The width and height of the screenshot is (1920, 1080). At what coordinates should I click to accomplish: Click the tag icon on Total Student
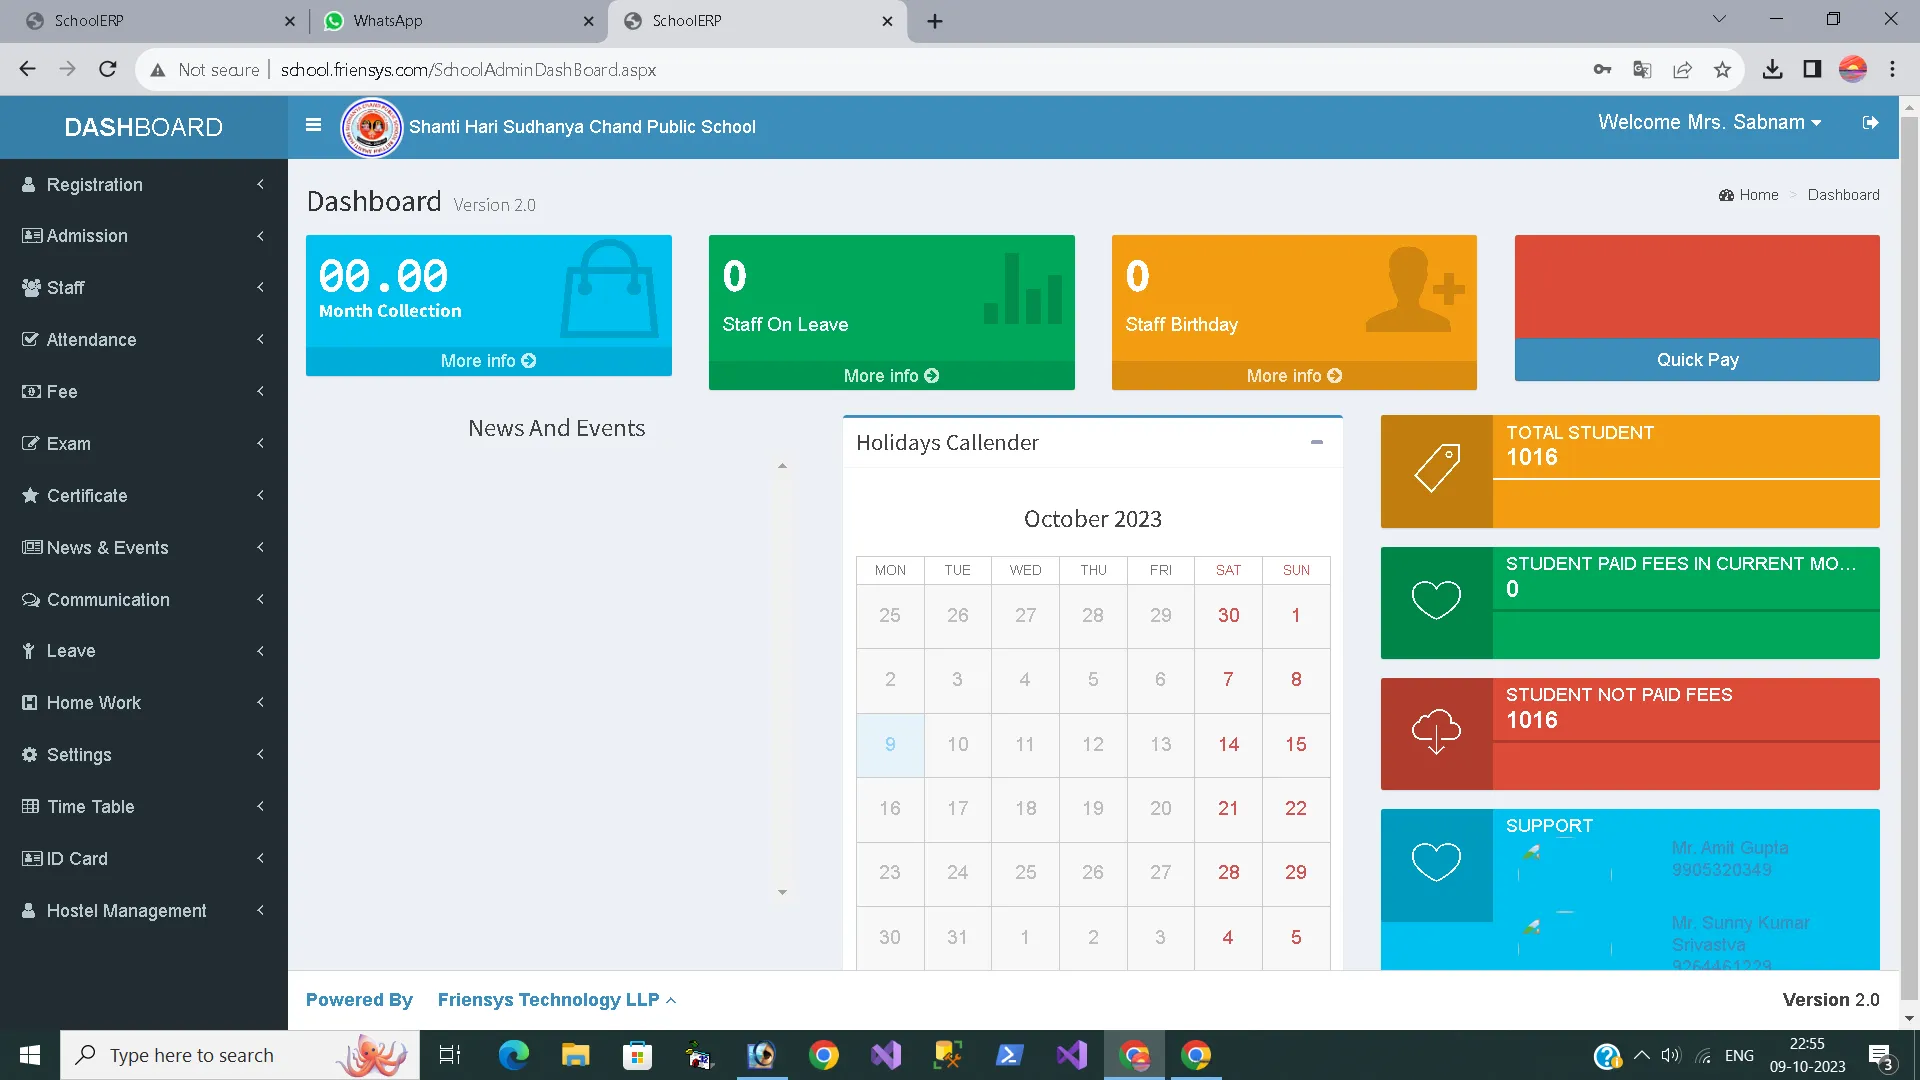tap(1436, 468)
